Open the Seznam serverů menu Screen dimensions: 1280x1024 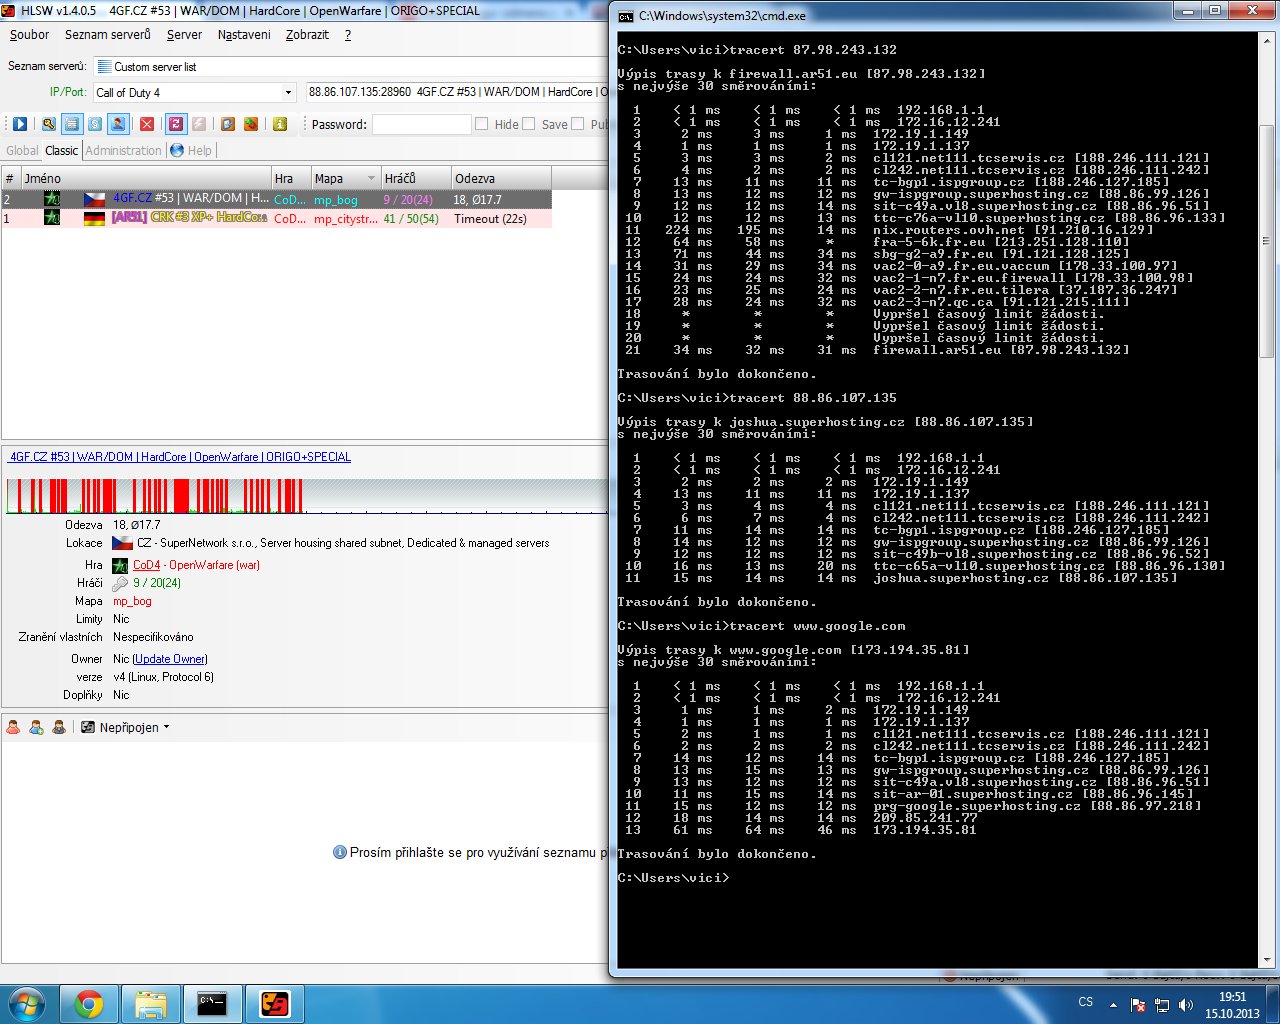[108, 35]
